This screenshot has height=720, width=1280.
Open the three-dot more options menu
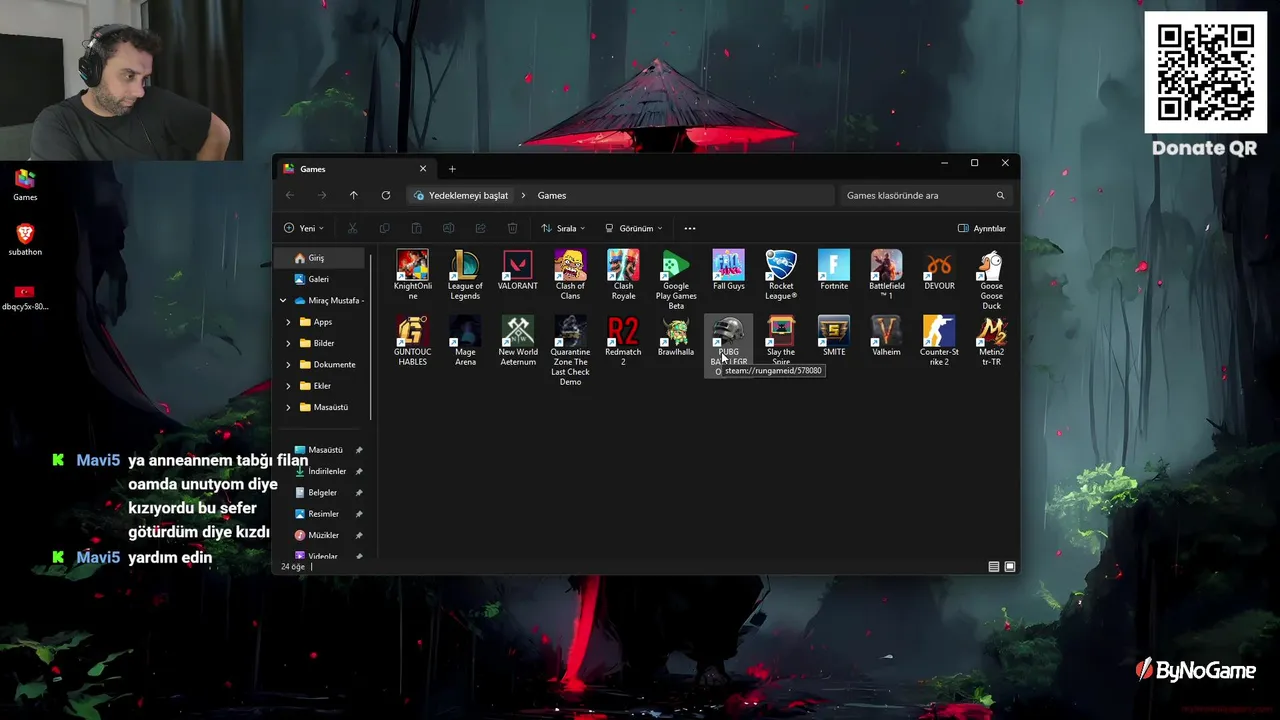pos(689,228)
